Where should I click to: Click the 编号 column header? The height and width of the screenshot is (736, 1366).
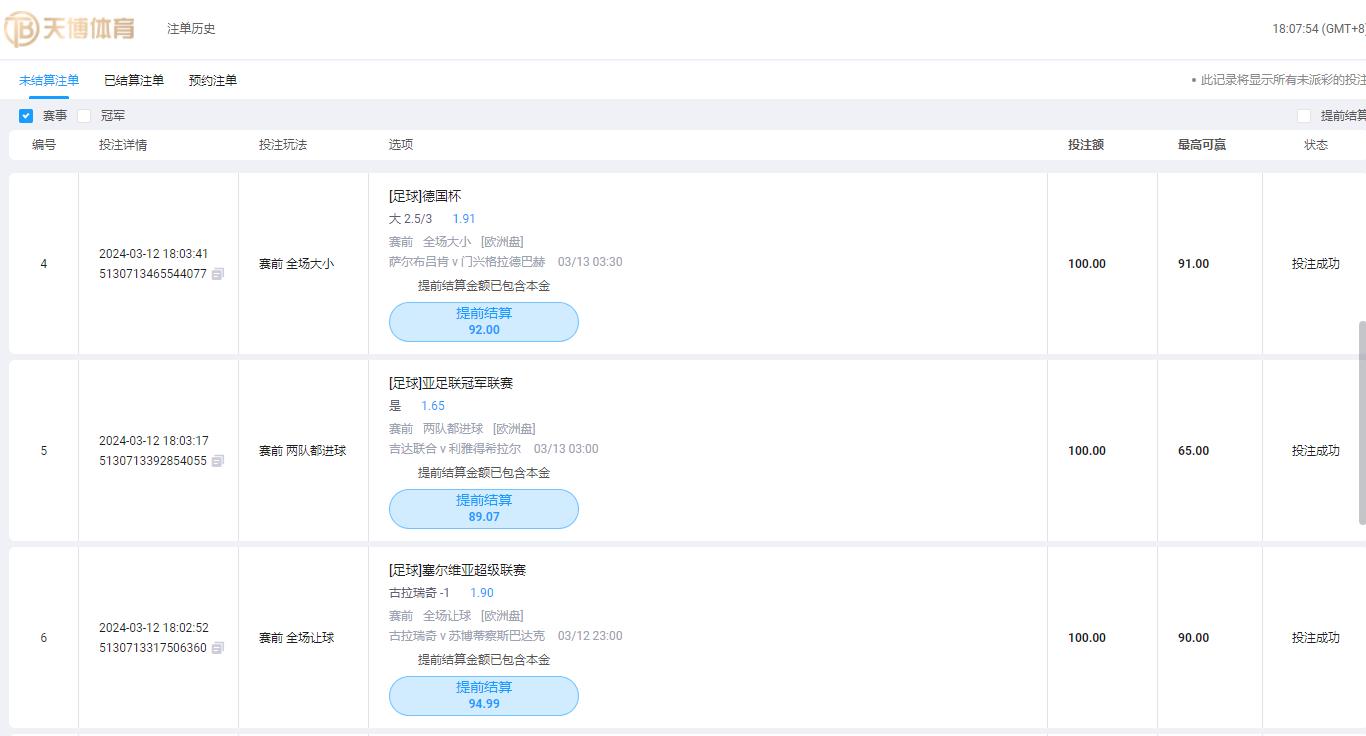tap(44, 145)
